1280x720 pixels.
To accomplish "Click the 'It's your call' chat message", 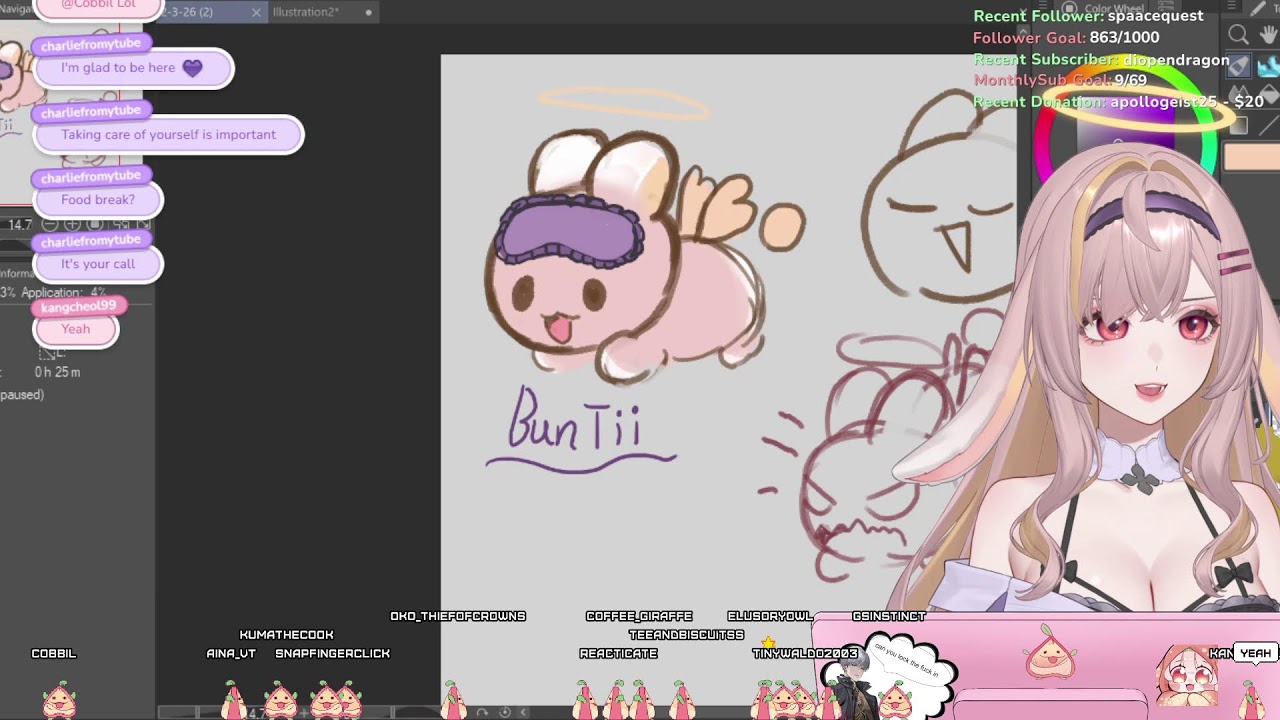I will coord(98,264).
